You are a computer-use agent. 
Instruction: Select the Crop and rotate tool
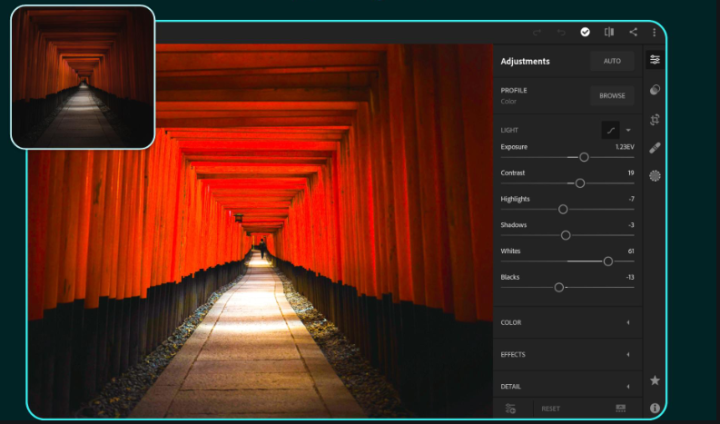click(655, 119)
